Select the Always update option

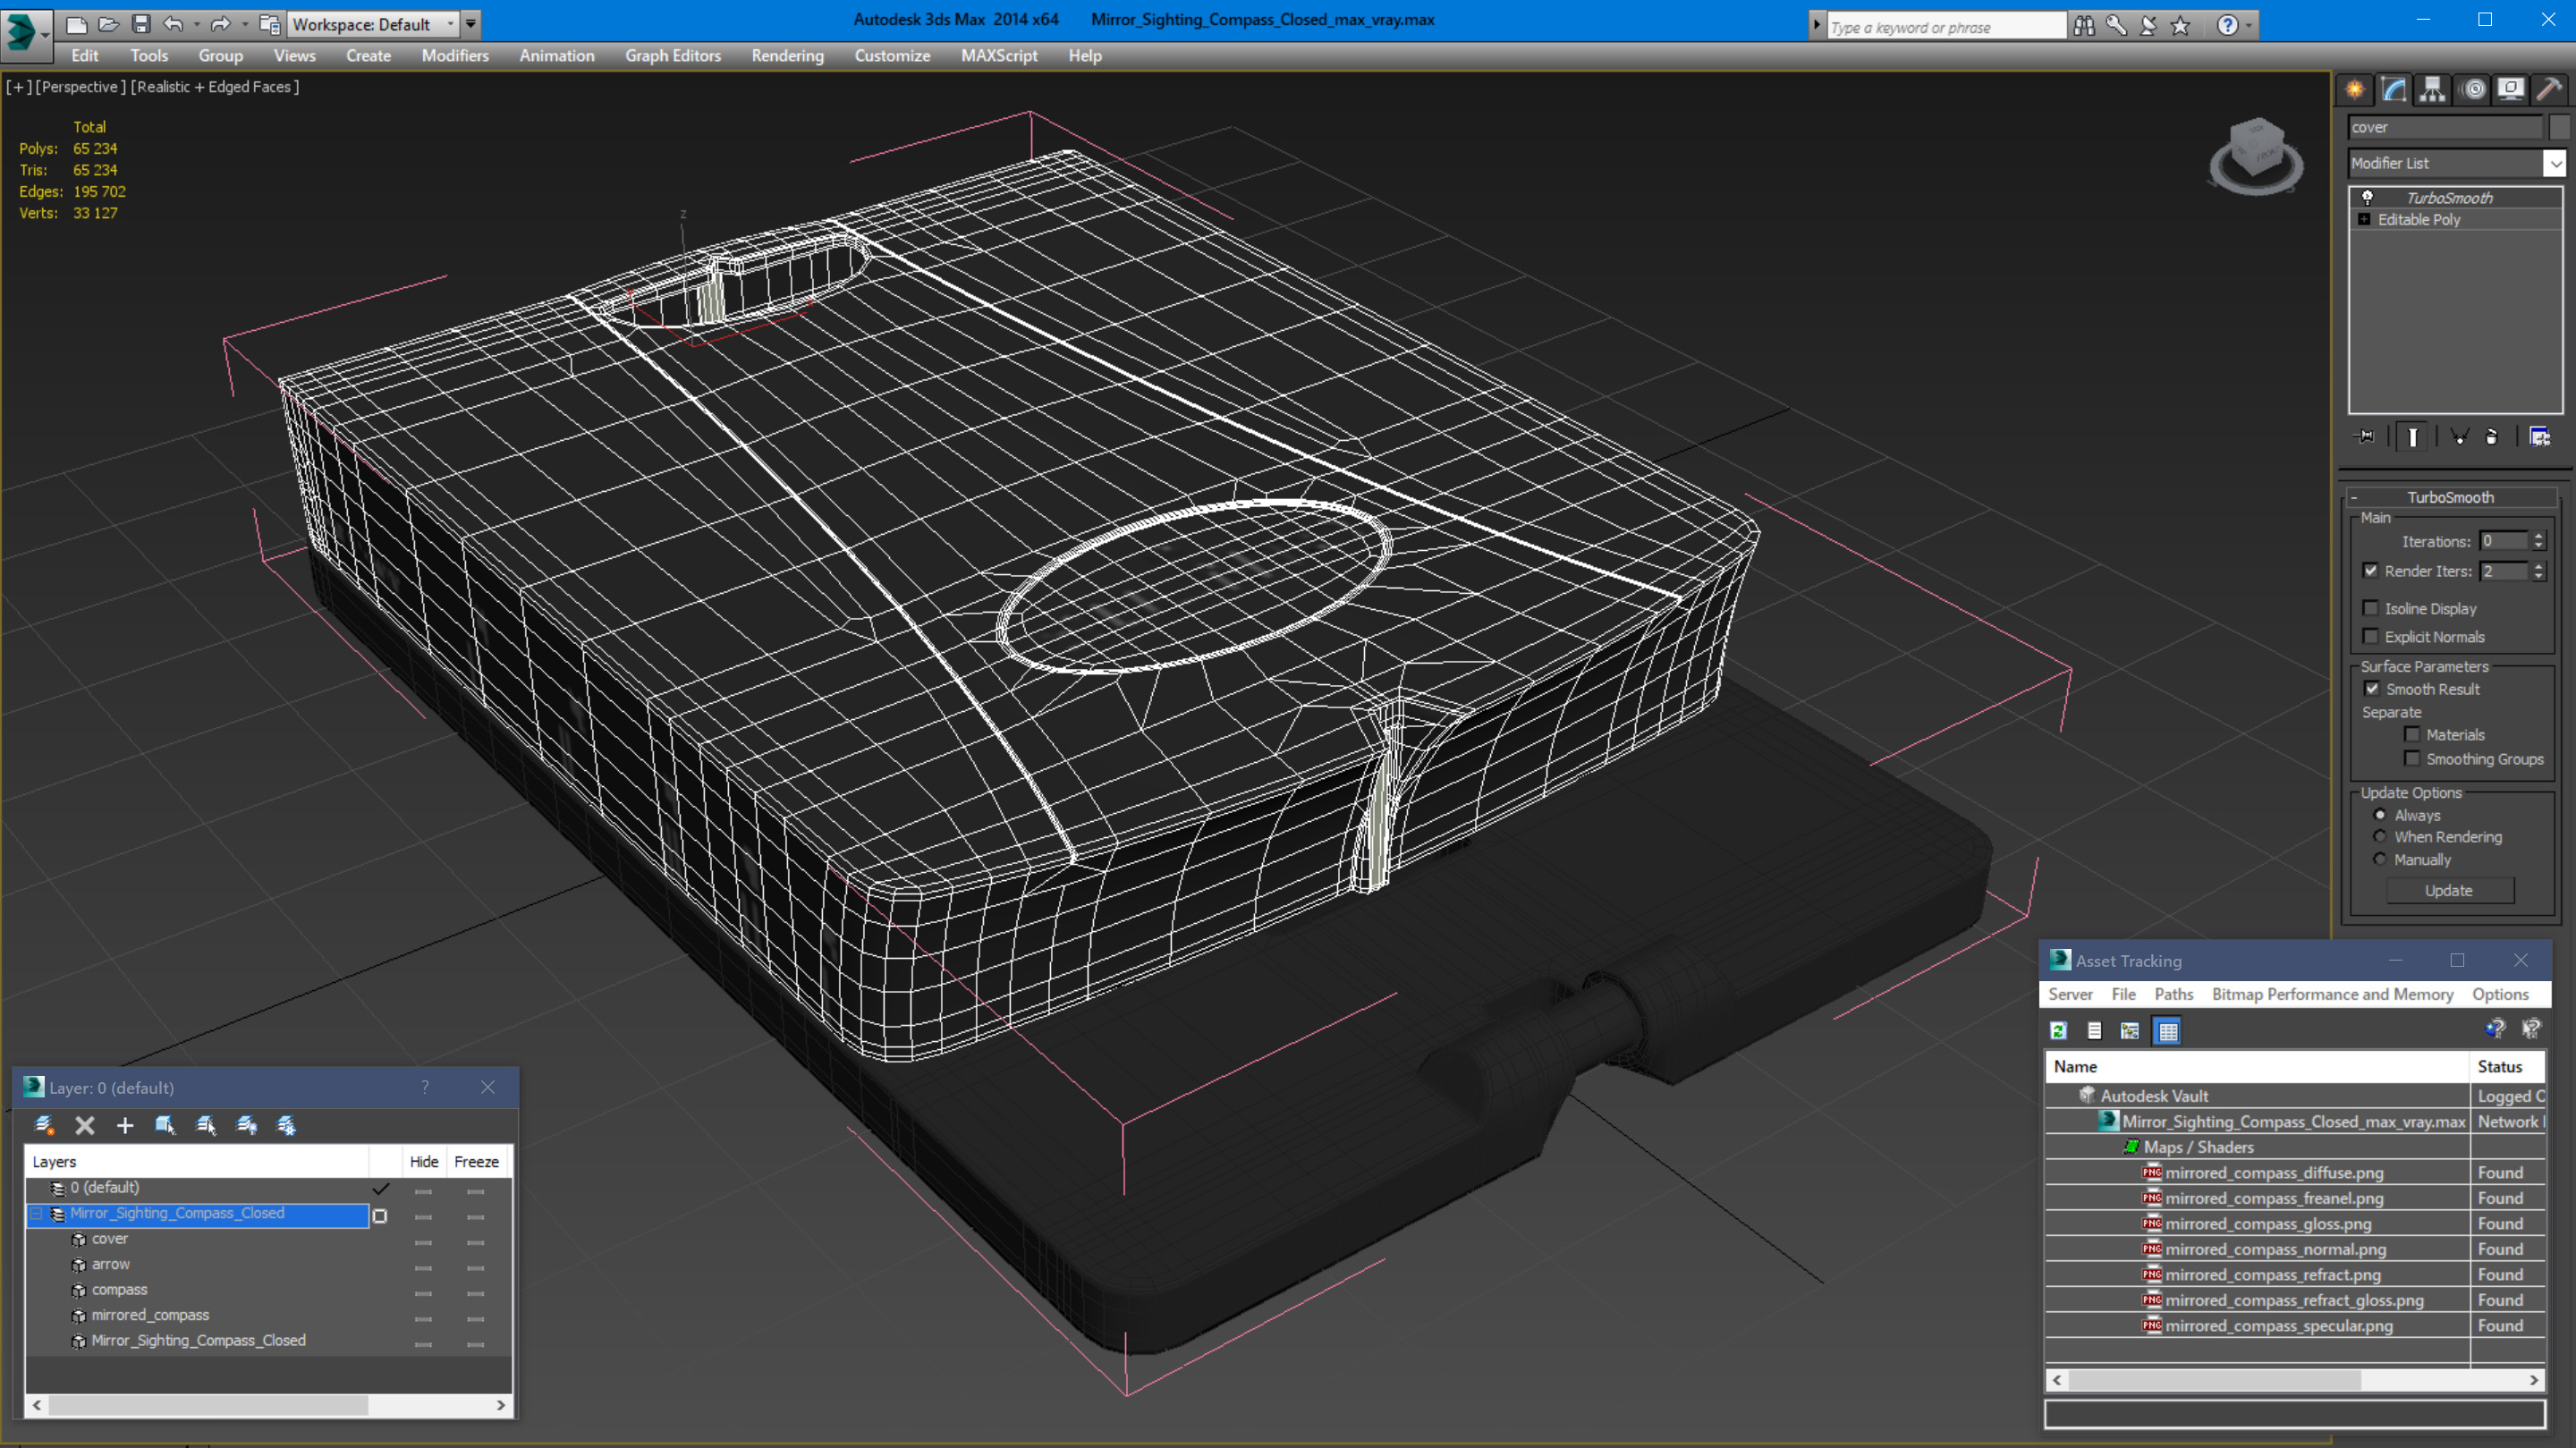click(2380, 814)
